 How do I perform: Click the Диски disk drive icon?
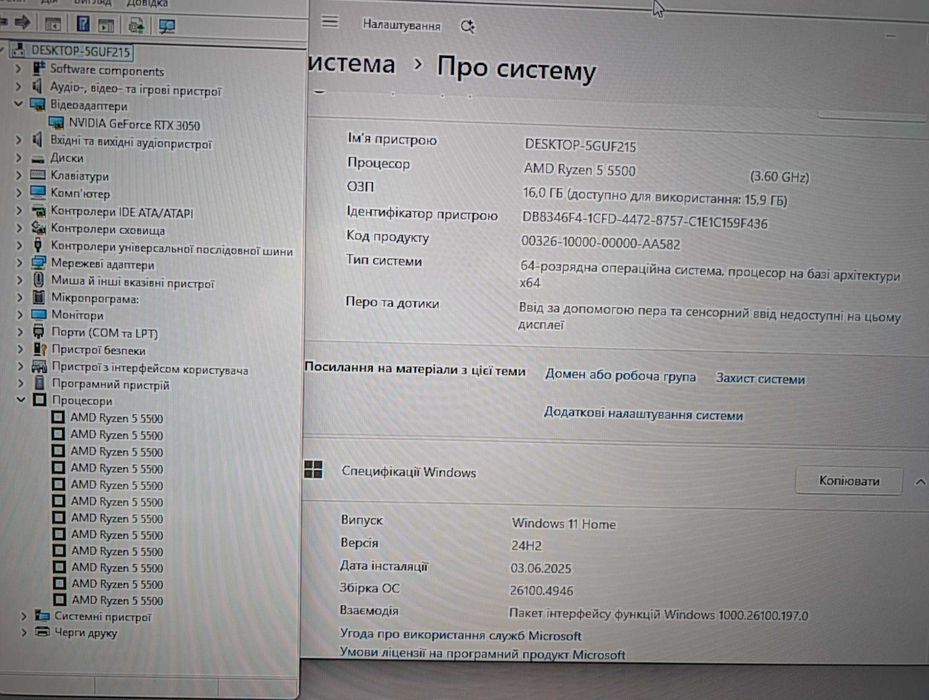[38, 158]
